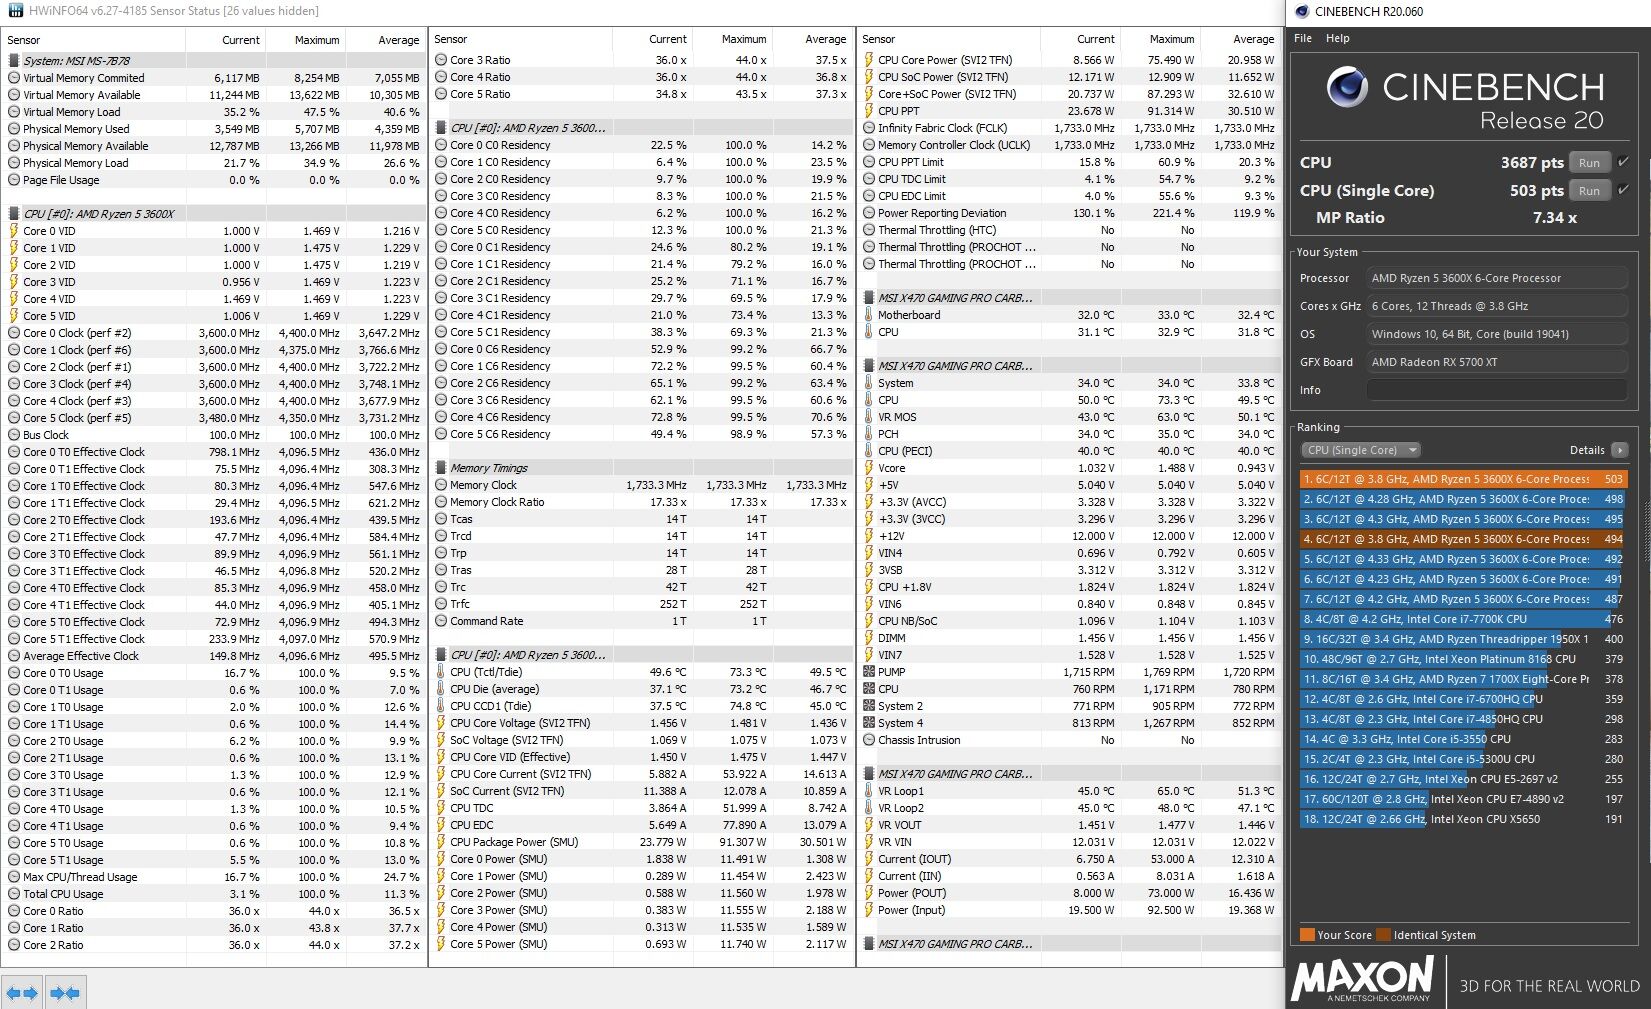1651x1009 pixels.
Task: Click the Cinebench logo sphere icon
Action: (x=1347, y=88)
